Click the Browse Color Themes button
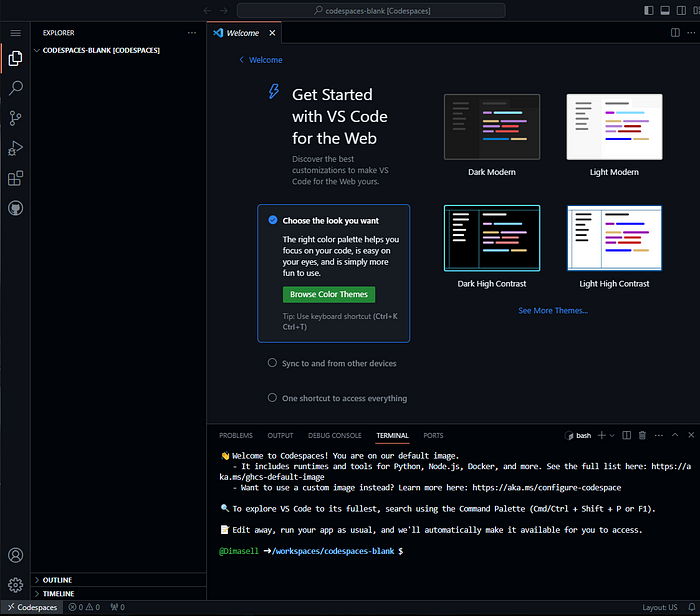The width and height of the screenshot is (700, 616). pyautogui.click(x=329, y=295)
